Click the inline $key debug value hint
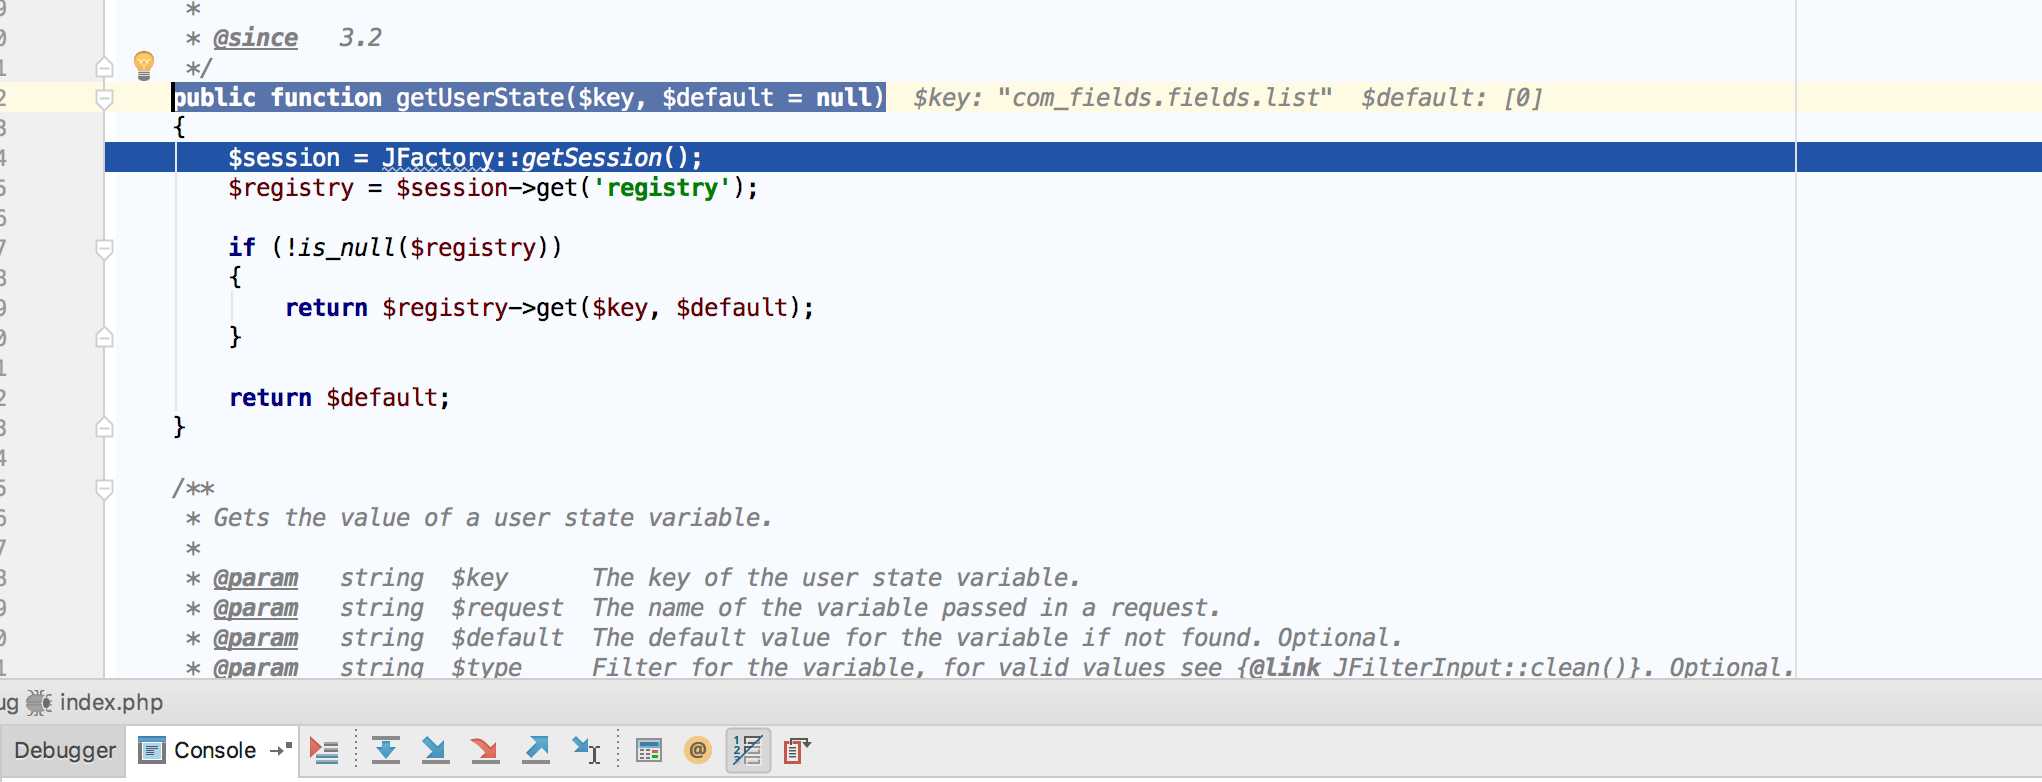This screenshot has width=2042, height=782. point(1122,98)
